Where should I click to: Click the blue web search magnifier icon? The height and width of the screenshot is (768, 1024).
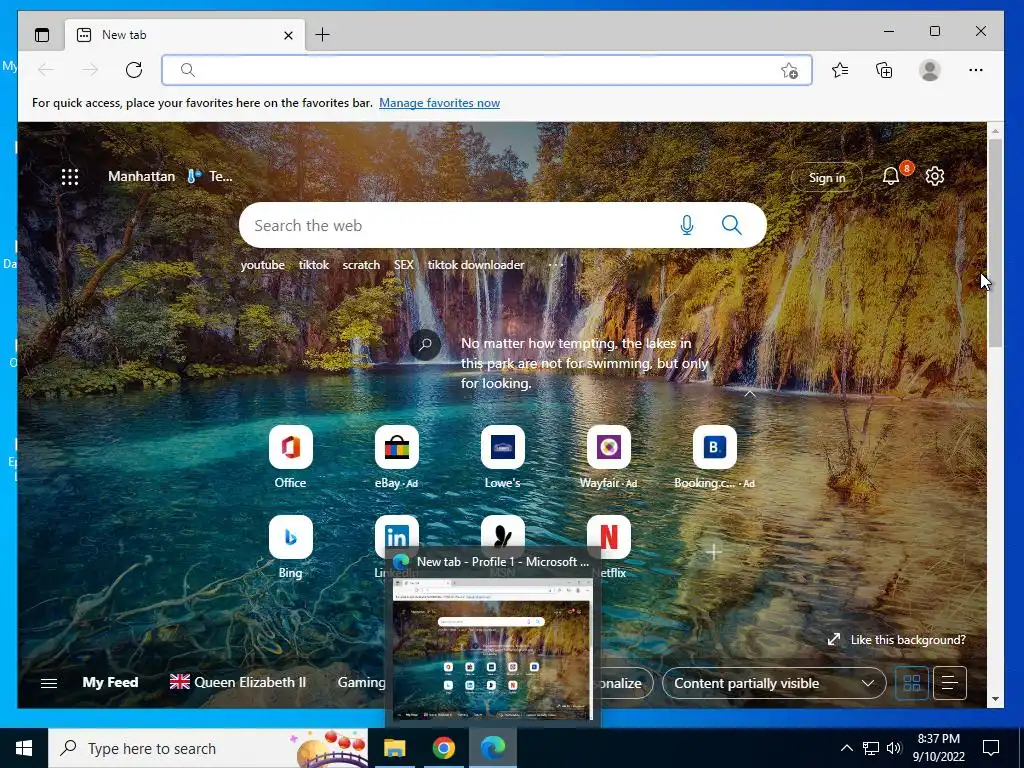[731, 225]
